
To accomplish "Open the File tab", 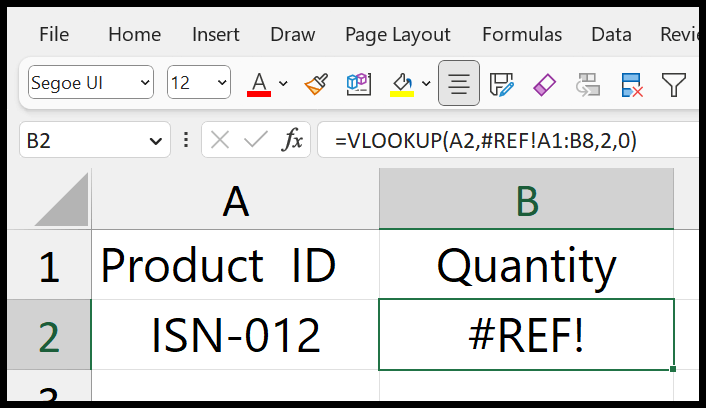I will (54, 35).
